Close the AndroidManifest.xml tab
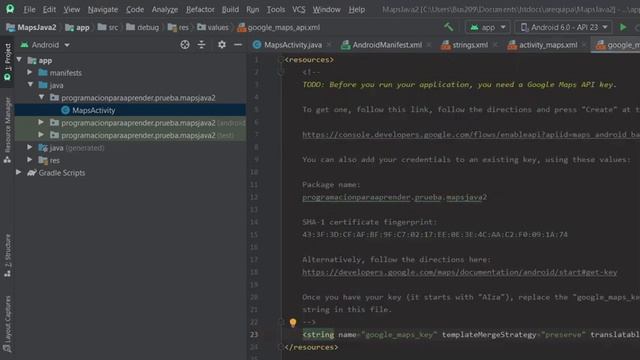 pos(429,45)
